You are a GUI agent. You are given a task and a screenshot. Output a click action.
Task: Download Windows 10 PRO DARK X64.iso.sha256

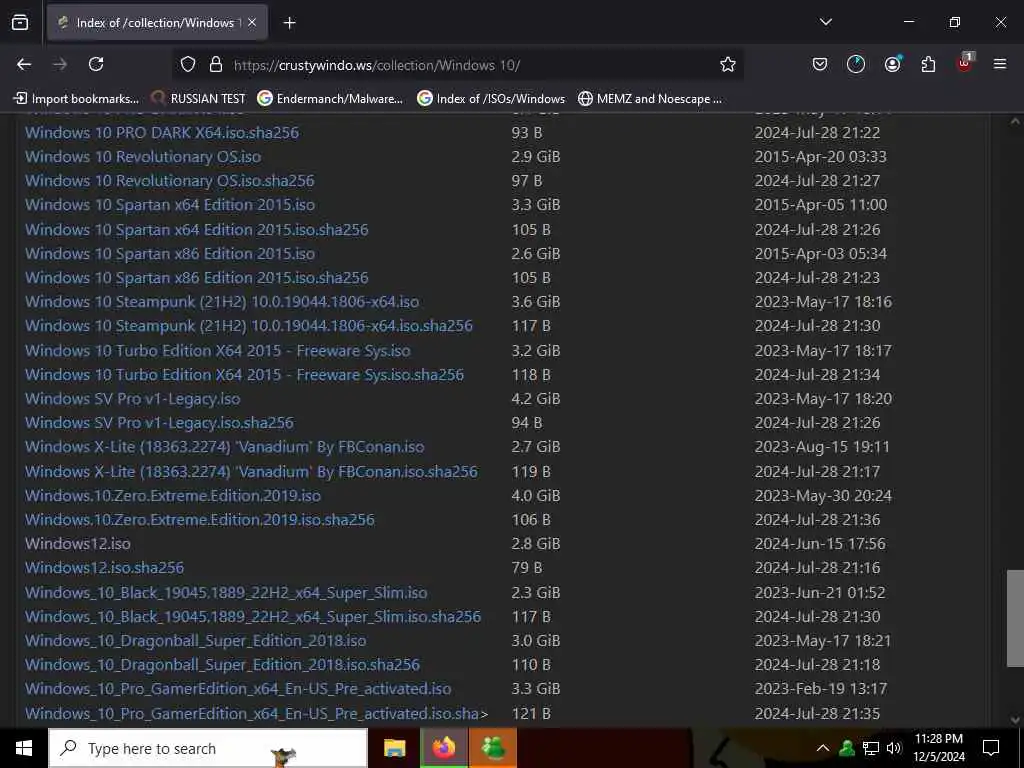click(x=162, y=133)
